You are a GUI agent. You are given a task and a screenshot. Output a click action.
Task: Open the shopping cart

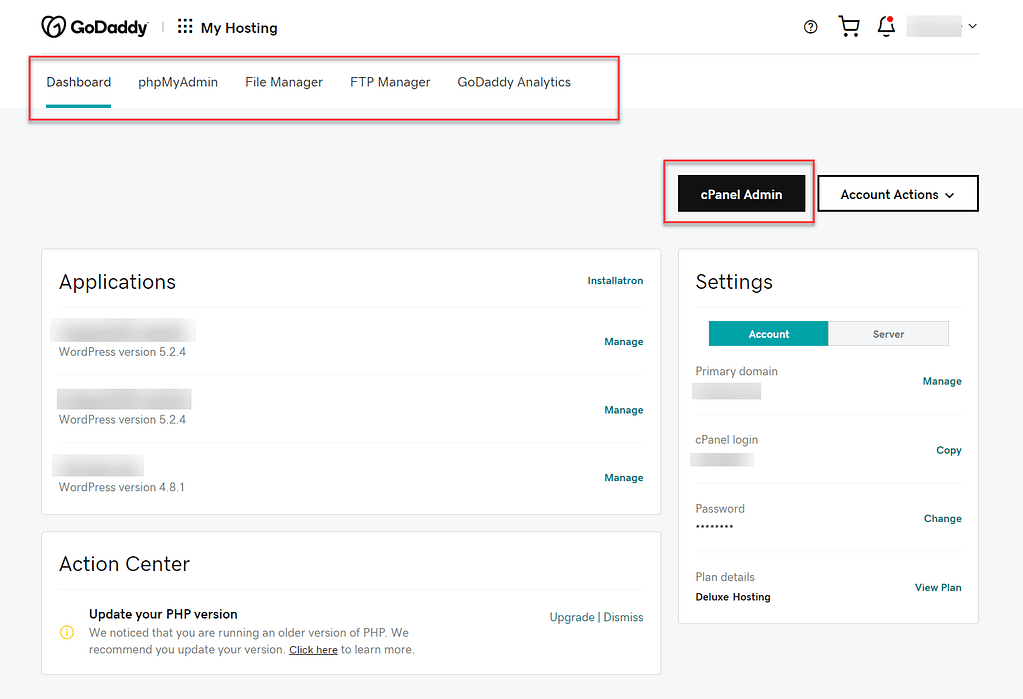coord(849,27)
